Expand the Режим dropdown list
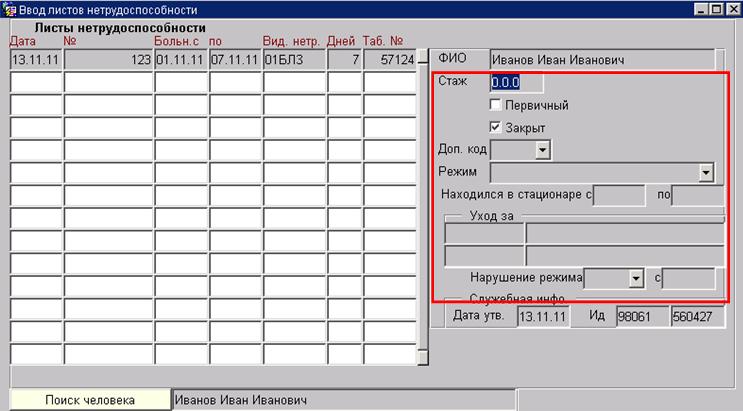The height and width of the screenshot is (411, 743). [706, 173]
